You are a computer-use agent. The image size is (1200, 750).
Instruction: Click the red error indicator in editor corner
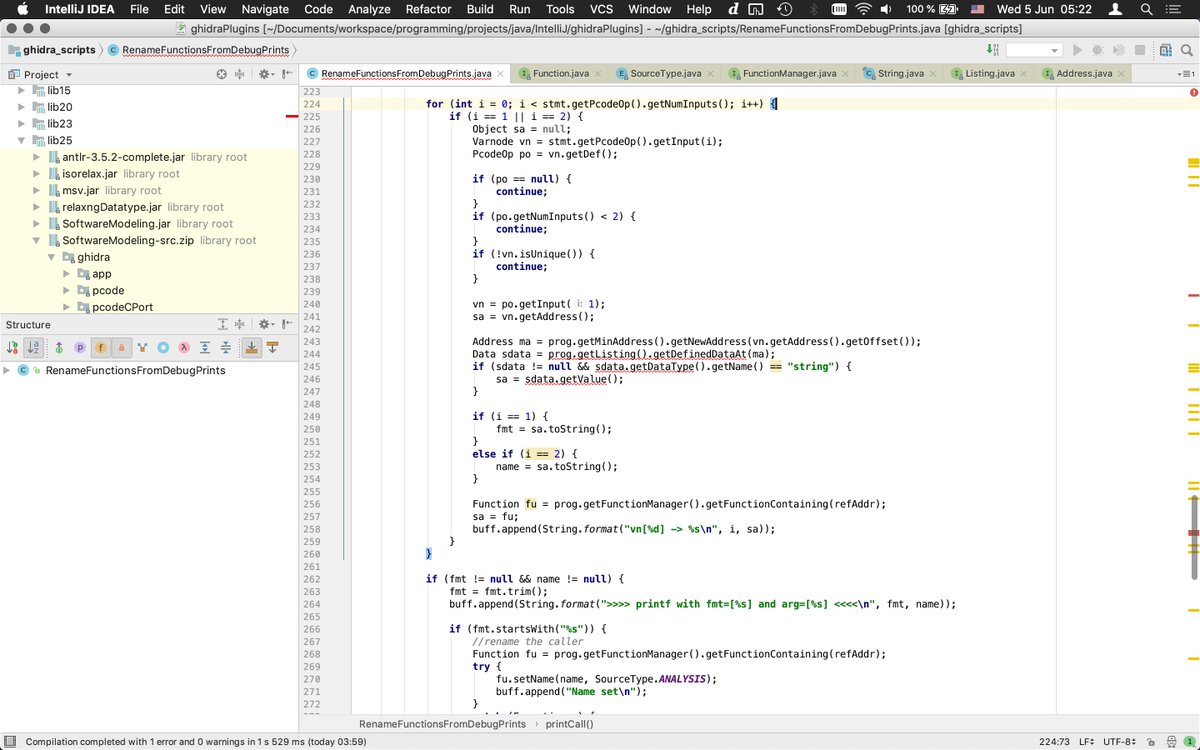click(x=1193, y=92)
